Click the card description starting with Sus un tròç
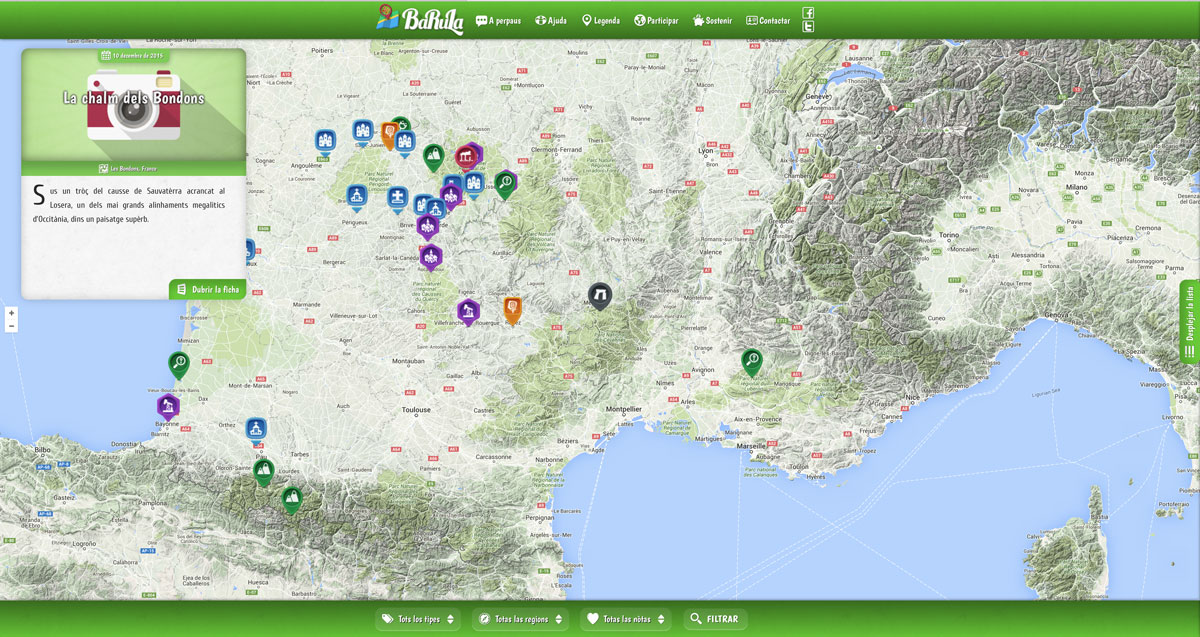This screenshot has height=637, width=1200. click(129, 204)
